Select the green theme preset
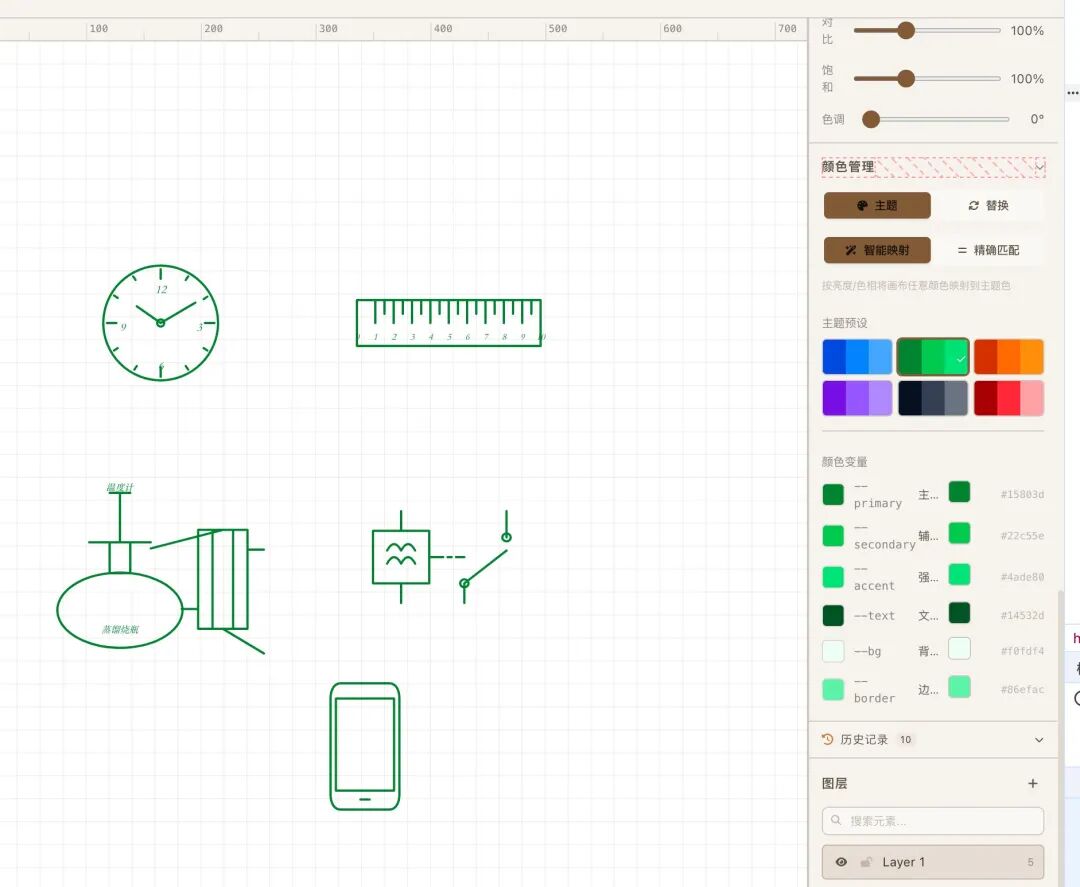The height and width of the screenshot is (887, 1080). tap(933, 357)
